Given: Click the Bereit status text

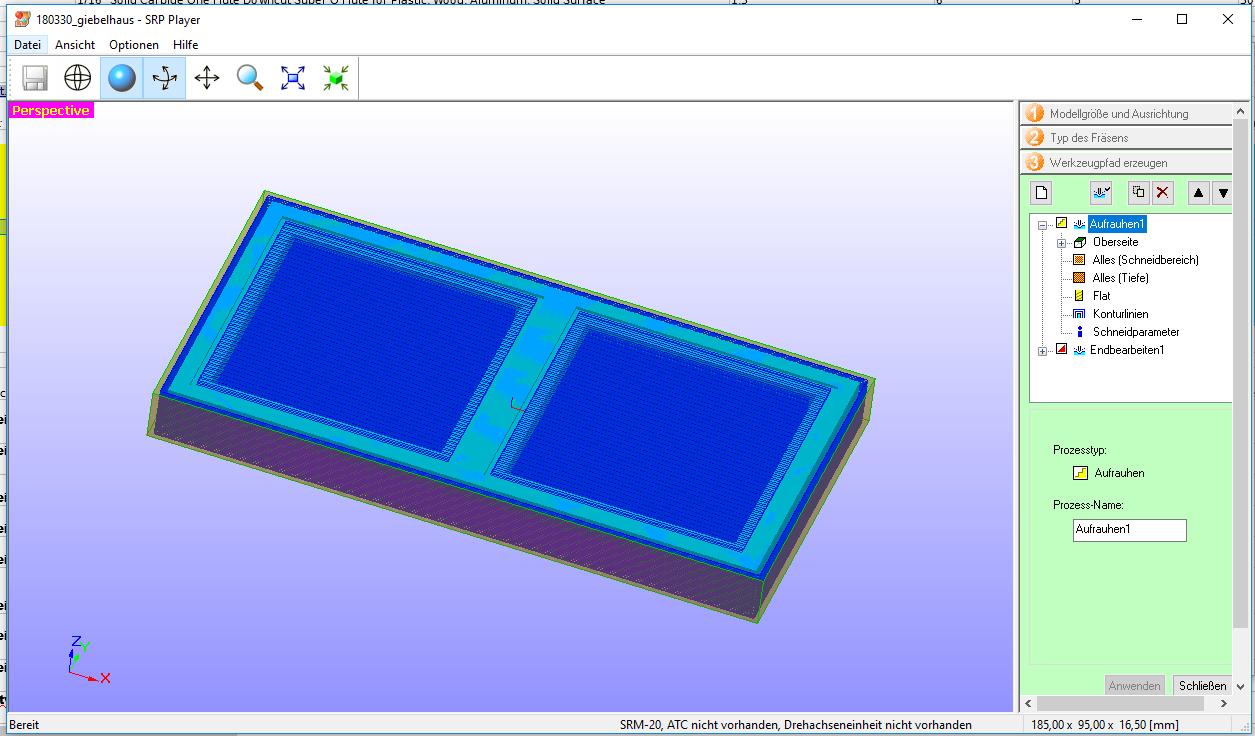Looking at the screenshot, I should (x=24, y=725).
